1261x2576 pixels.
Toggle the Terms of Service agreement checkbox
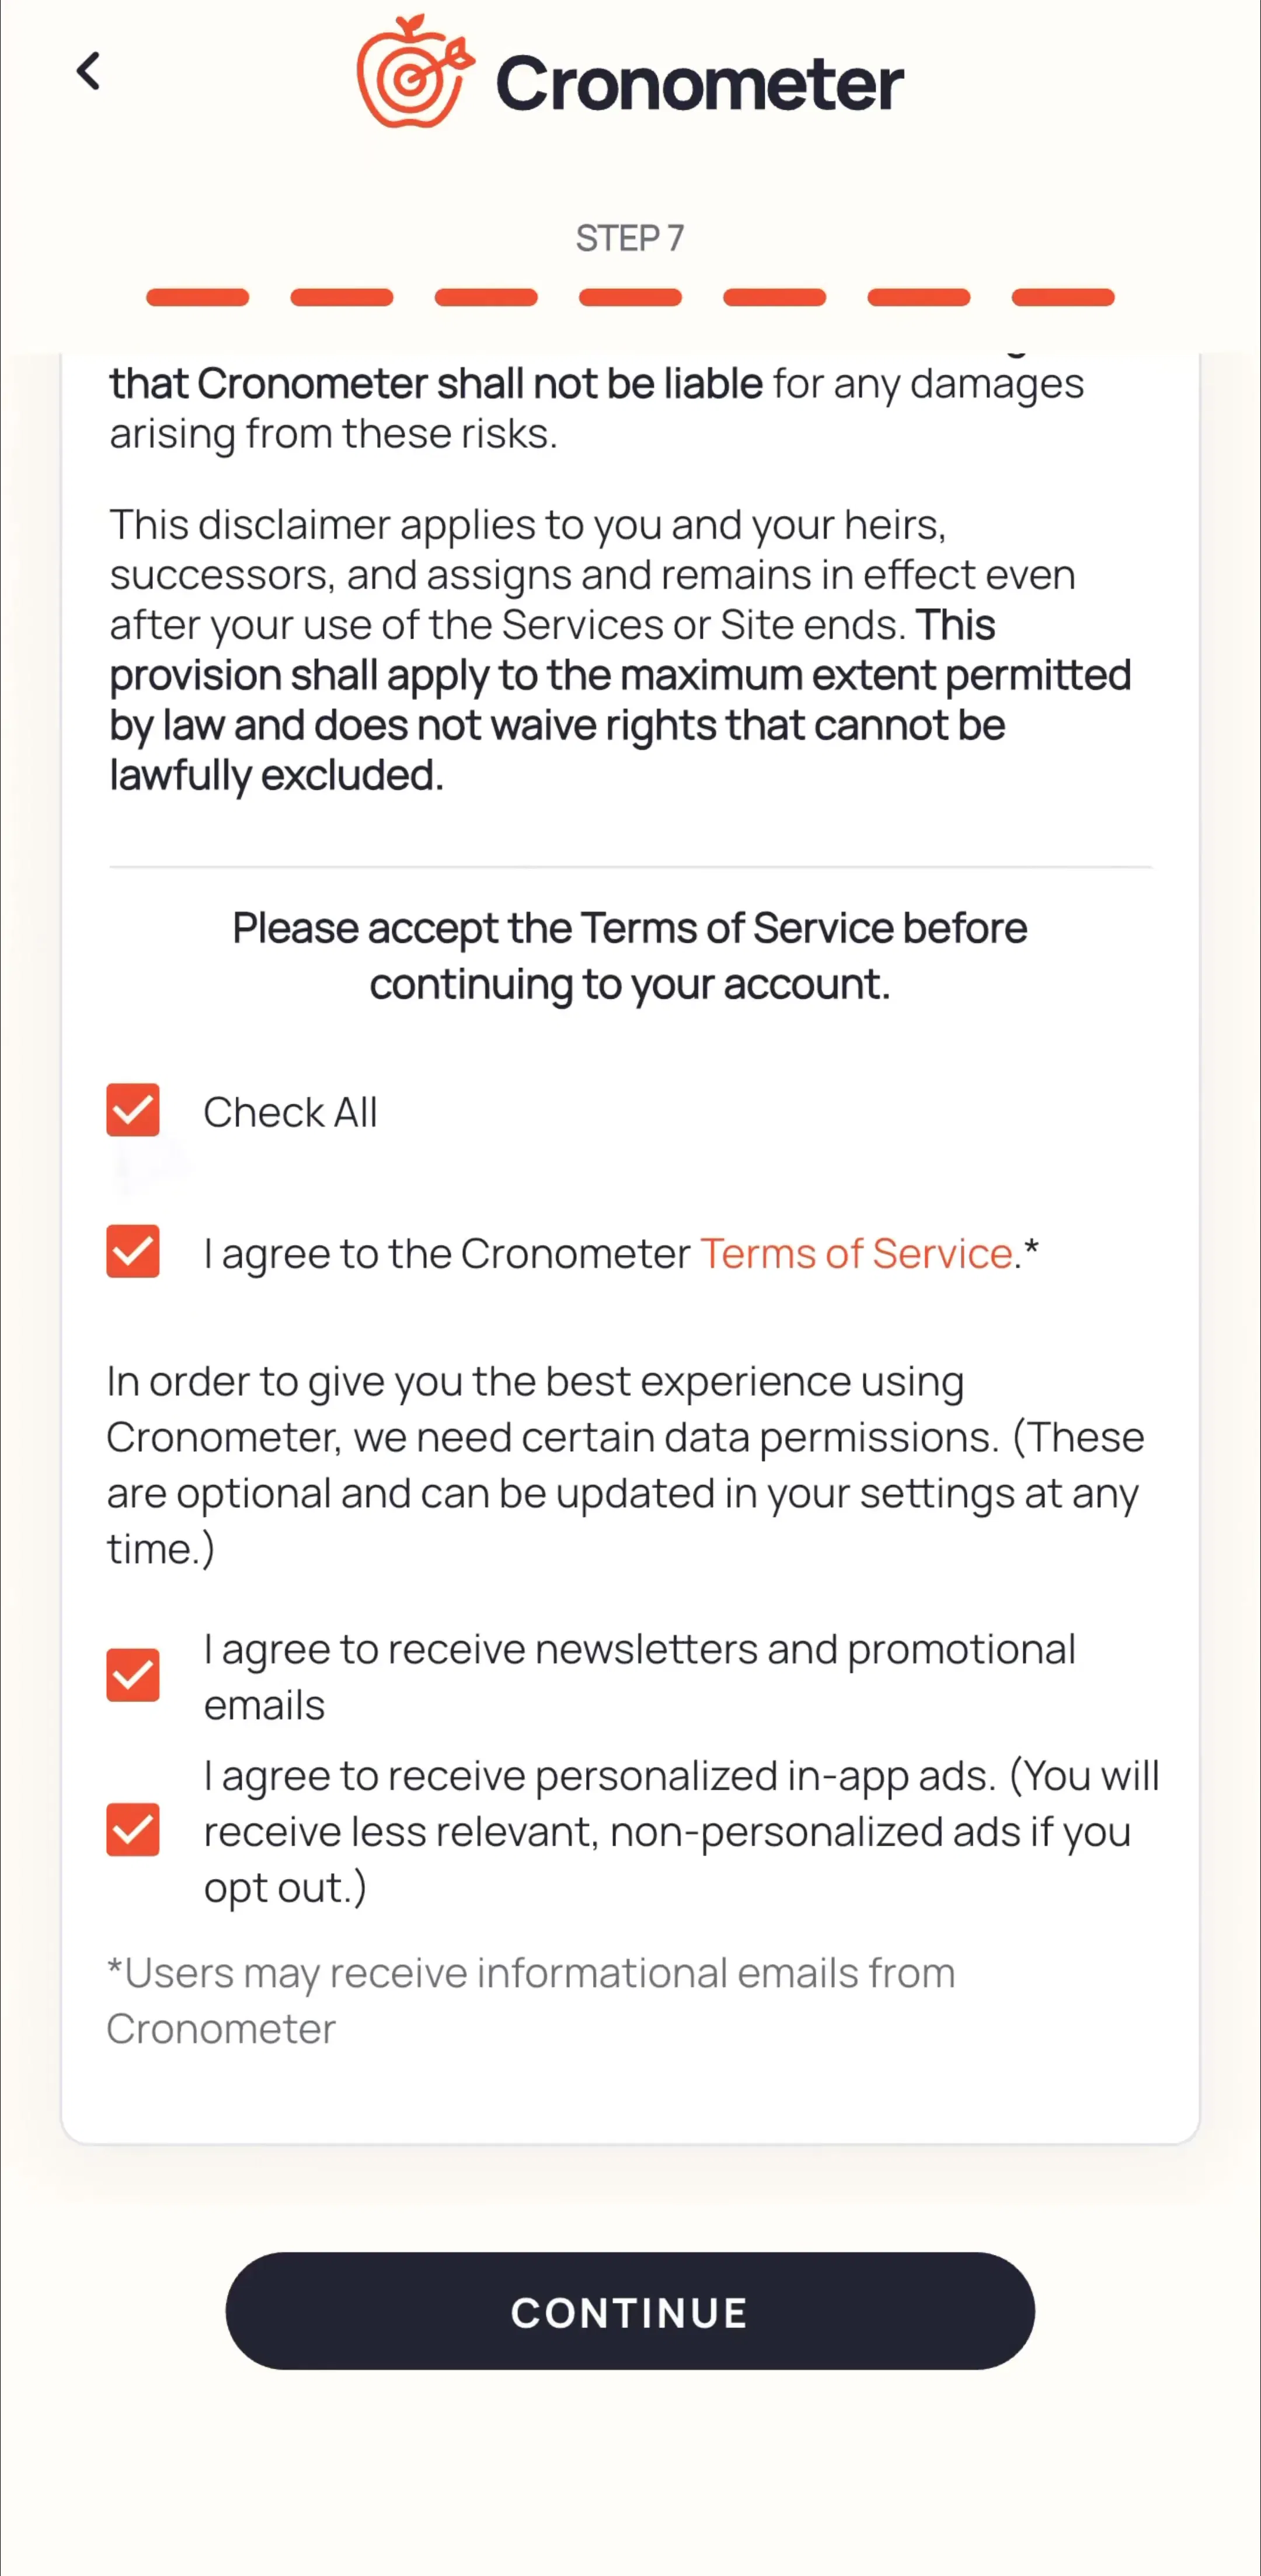[133, 1252]
